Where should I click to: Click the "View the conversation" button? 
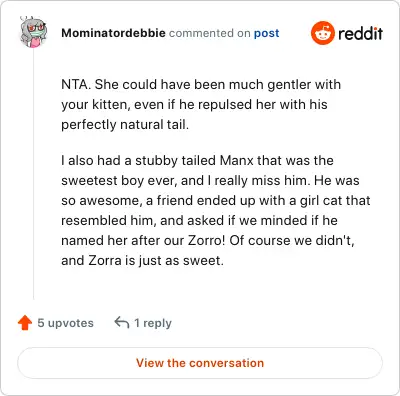pos(200,363)
